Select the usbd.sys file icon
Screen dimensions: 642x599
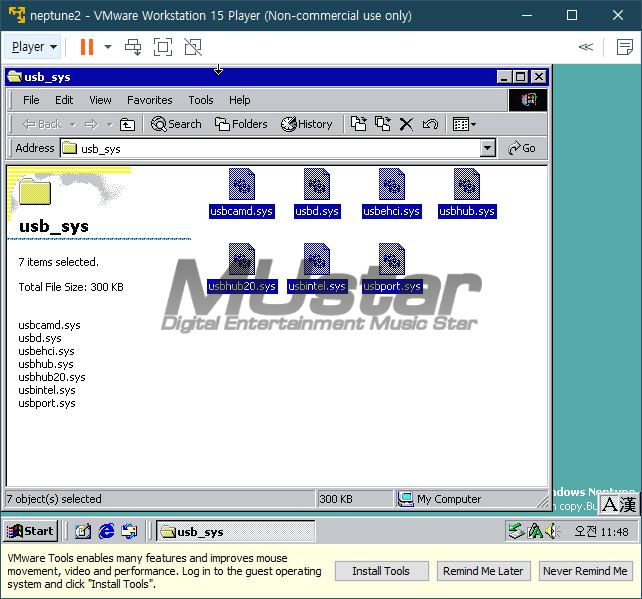[x=316, y=184]
